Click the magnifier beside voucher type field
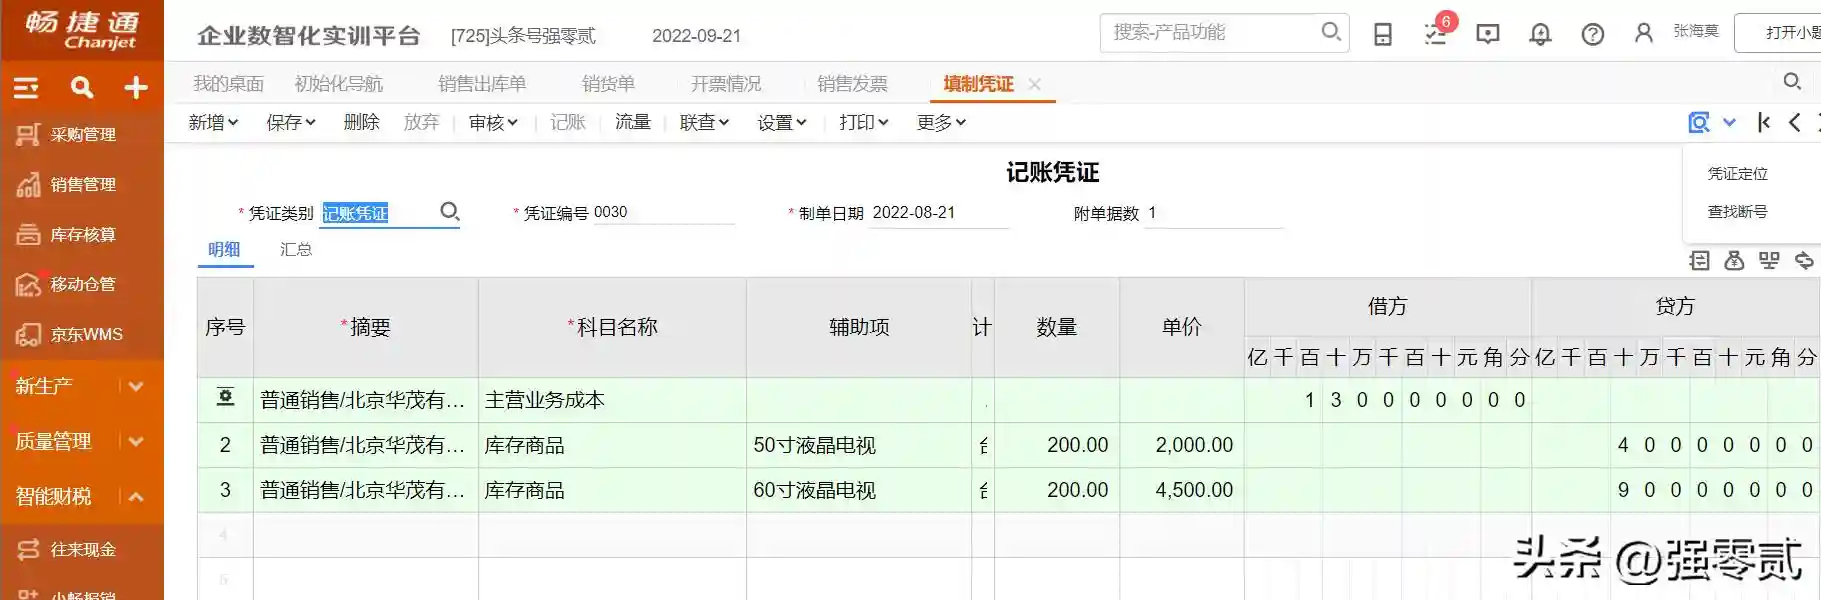The height and width of the screenshot is (600, 1821). 449,212
